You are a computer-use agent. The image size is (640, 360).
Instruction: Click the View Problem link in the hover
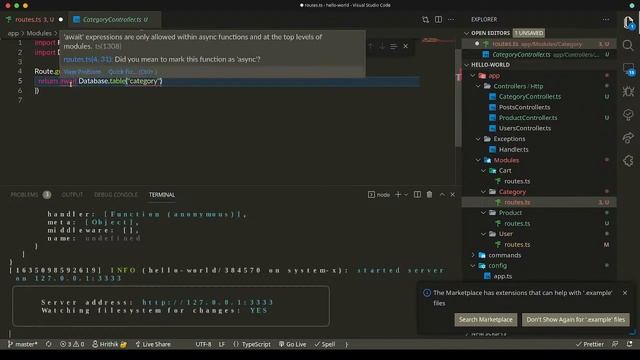[82, 71]
